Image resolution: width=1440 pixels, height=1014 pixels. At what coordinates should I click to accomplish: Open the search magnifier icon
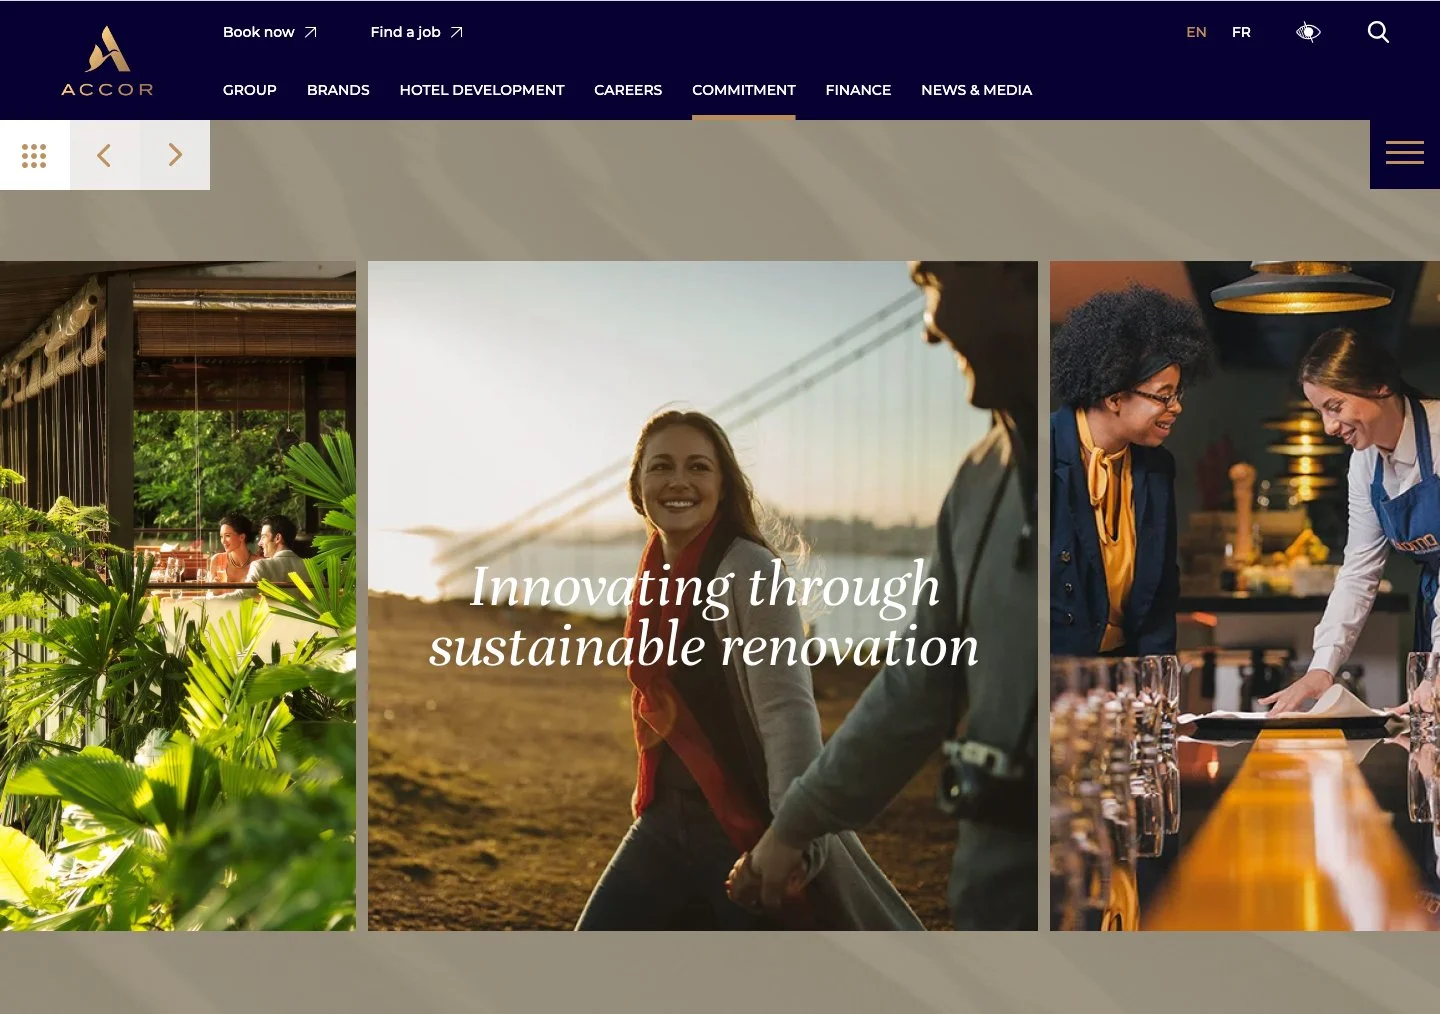[1378, 32]
